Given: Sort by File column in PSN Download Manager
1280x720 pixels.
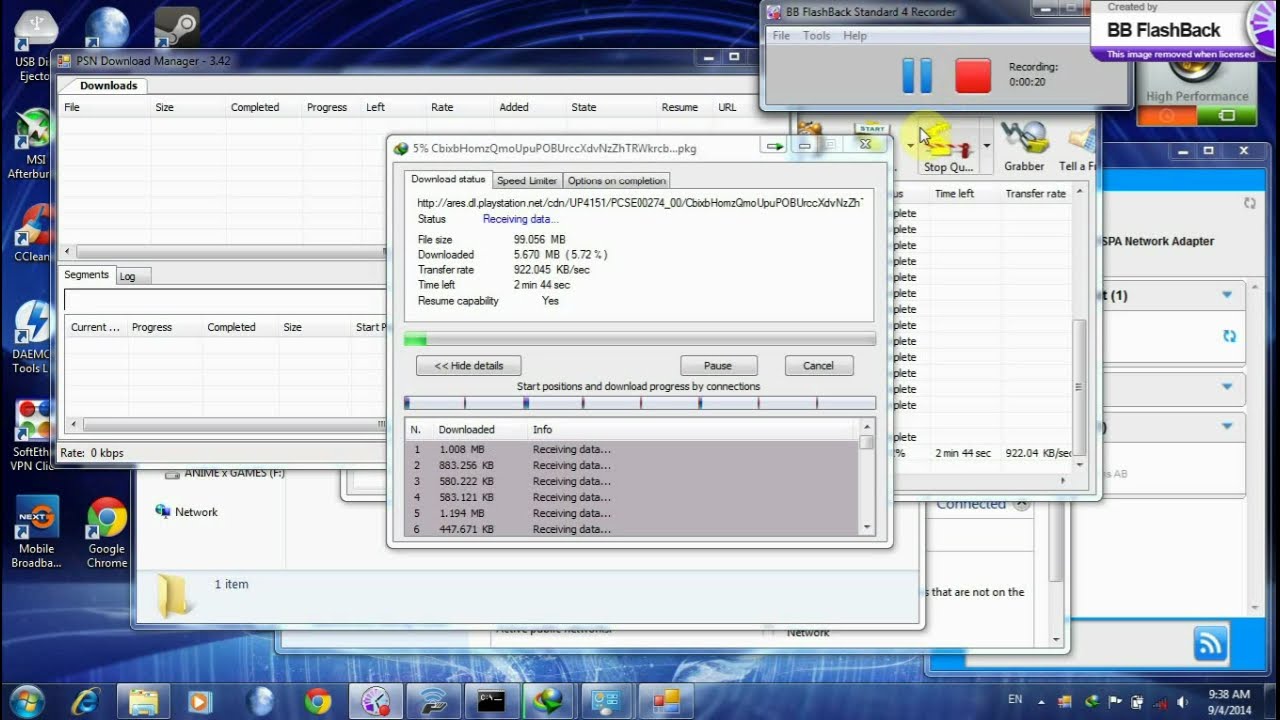Looking at the screenshot, I should click(104, 107).
